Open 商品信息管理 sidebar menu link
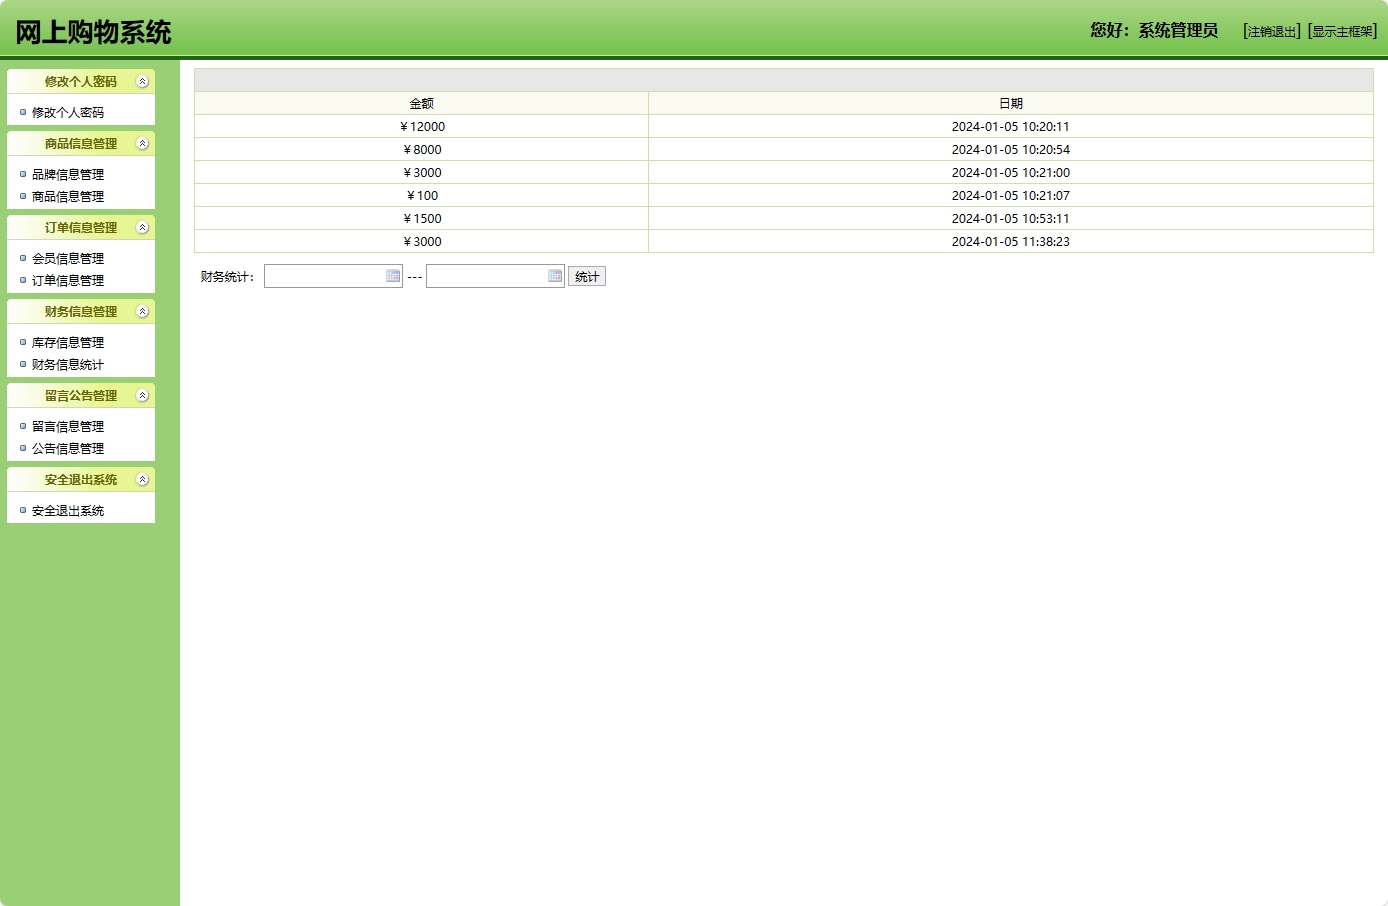The image size is (1388, 906). point(68,197)
